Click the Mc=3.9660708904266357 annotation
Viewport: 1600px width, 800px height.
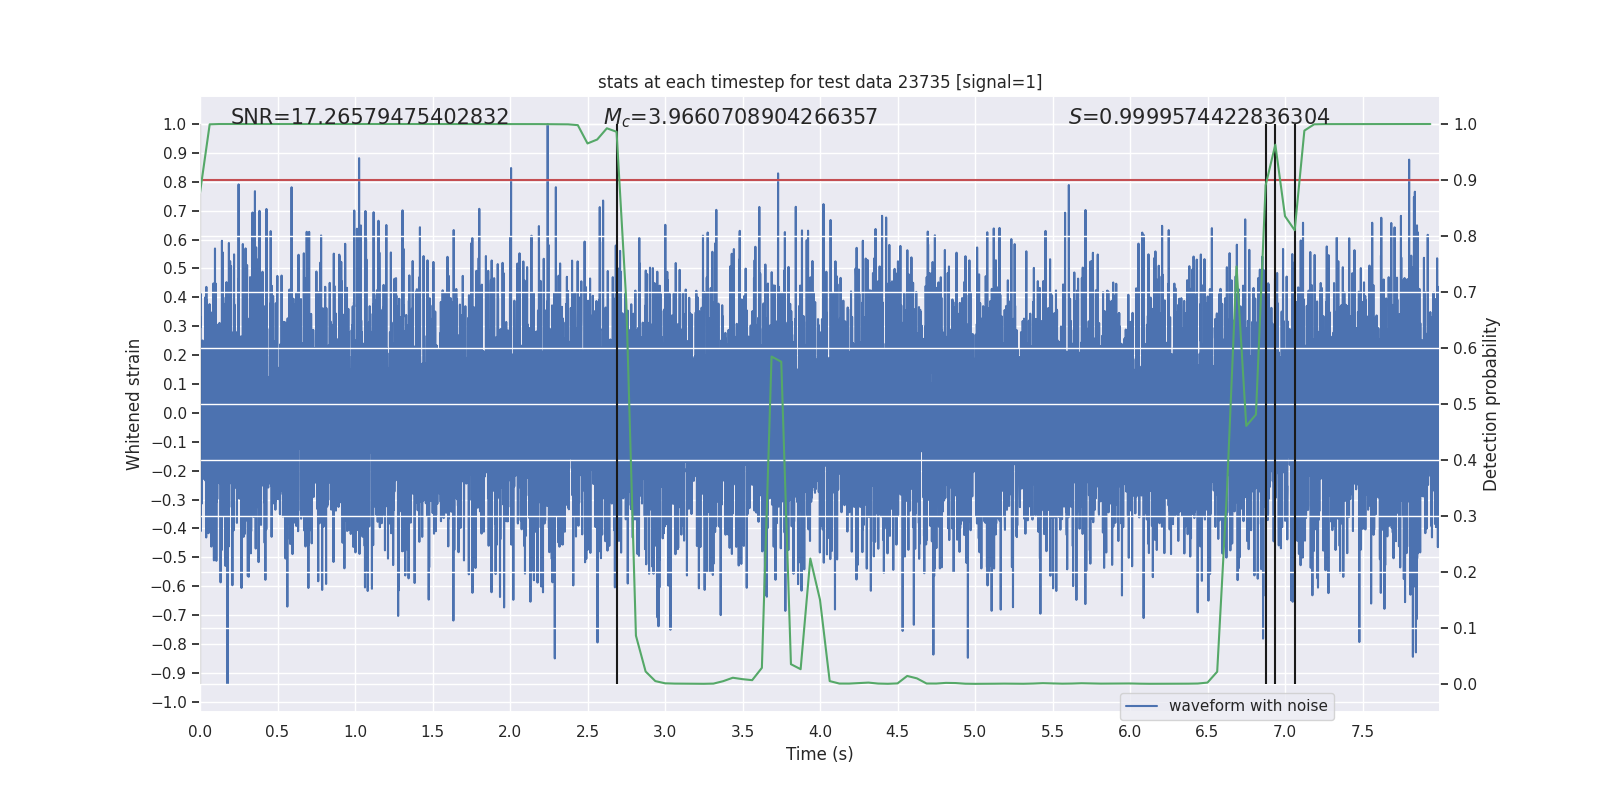(741, 117)
